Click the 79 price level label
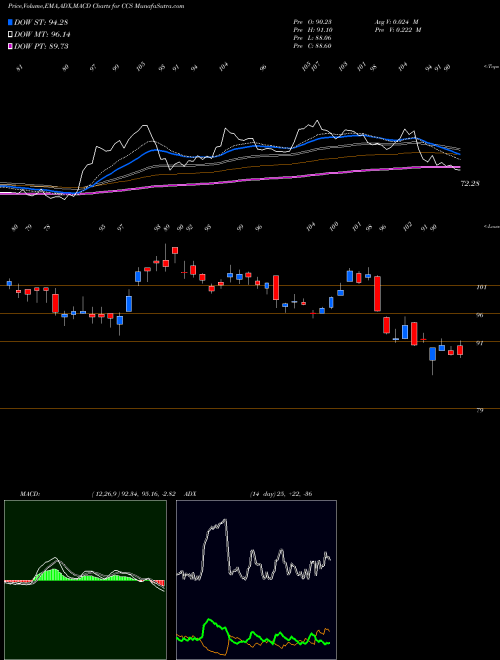500x660 pixels. (479, 410)
